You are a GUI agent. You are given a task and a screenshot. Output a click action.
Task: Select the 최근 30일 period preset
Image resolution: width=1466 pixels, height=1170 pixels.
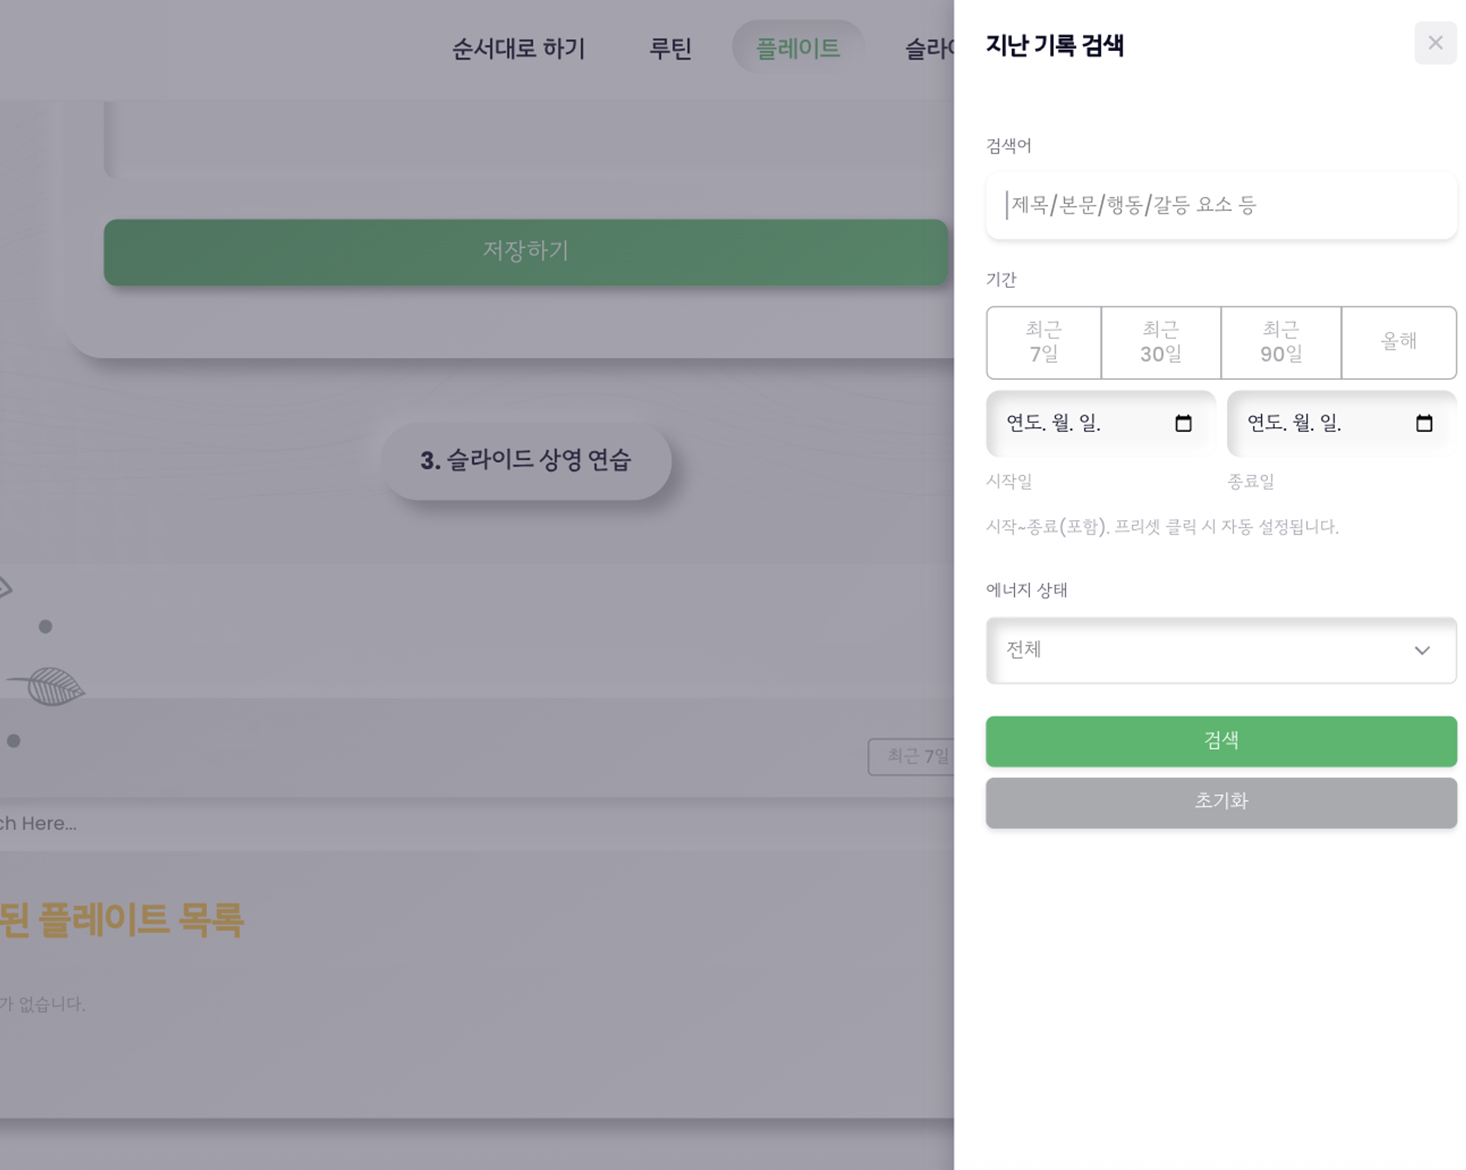(x=1160, y=342)
